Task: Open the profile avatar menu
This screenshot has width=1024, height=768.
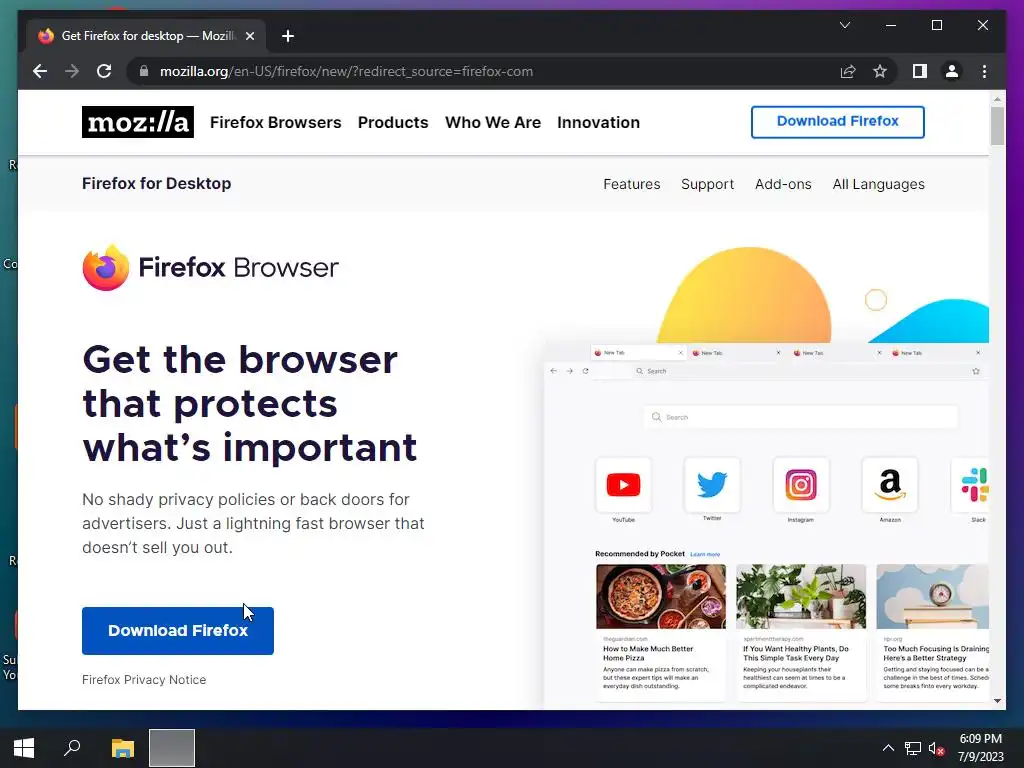Action: pos(952,71)
